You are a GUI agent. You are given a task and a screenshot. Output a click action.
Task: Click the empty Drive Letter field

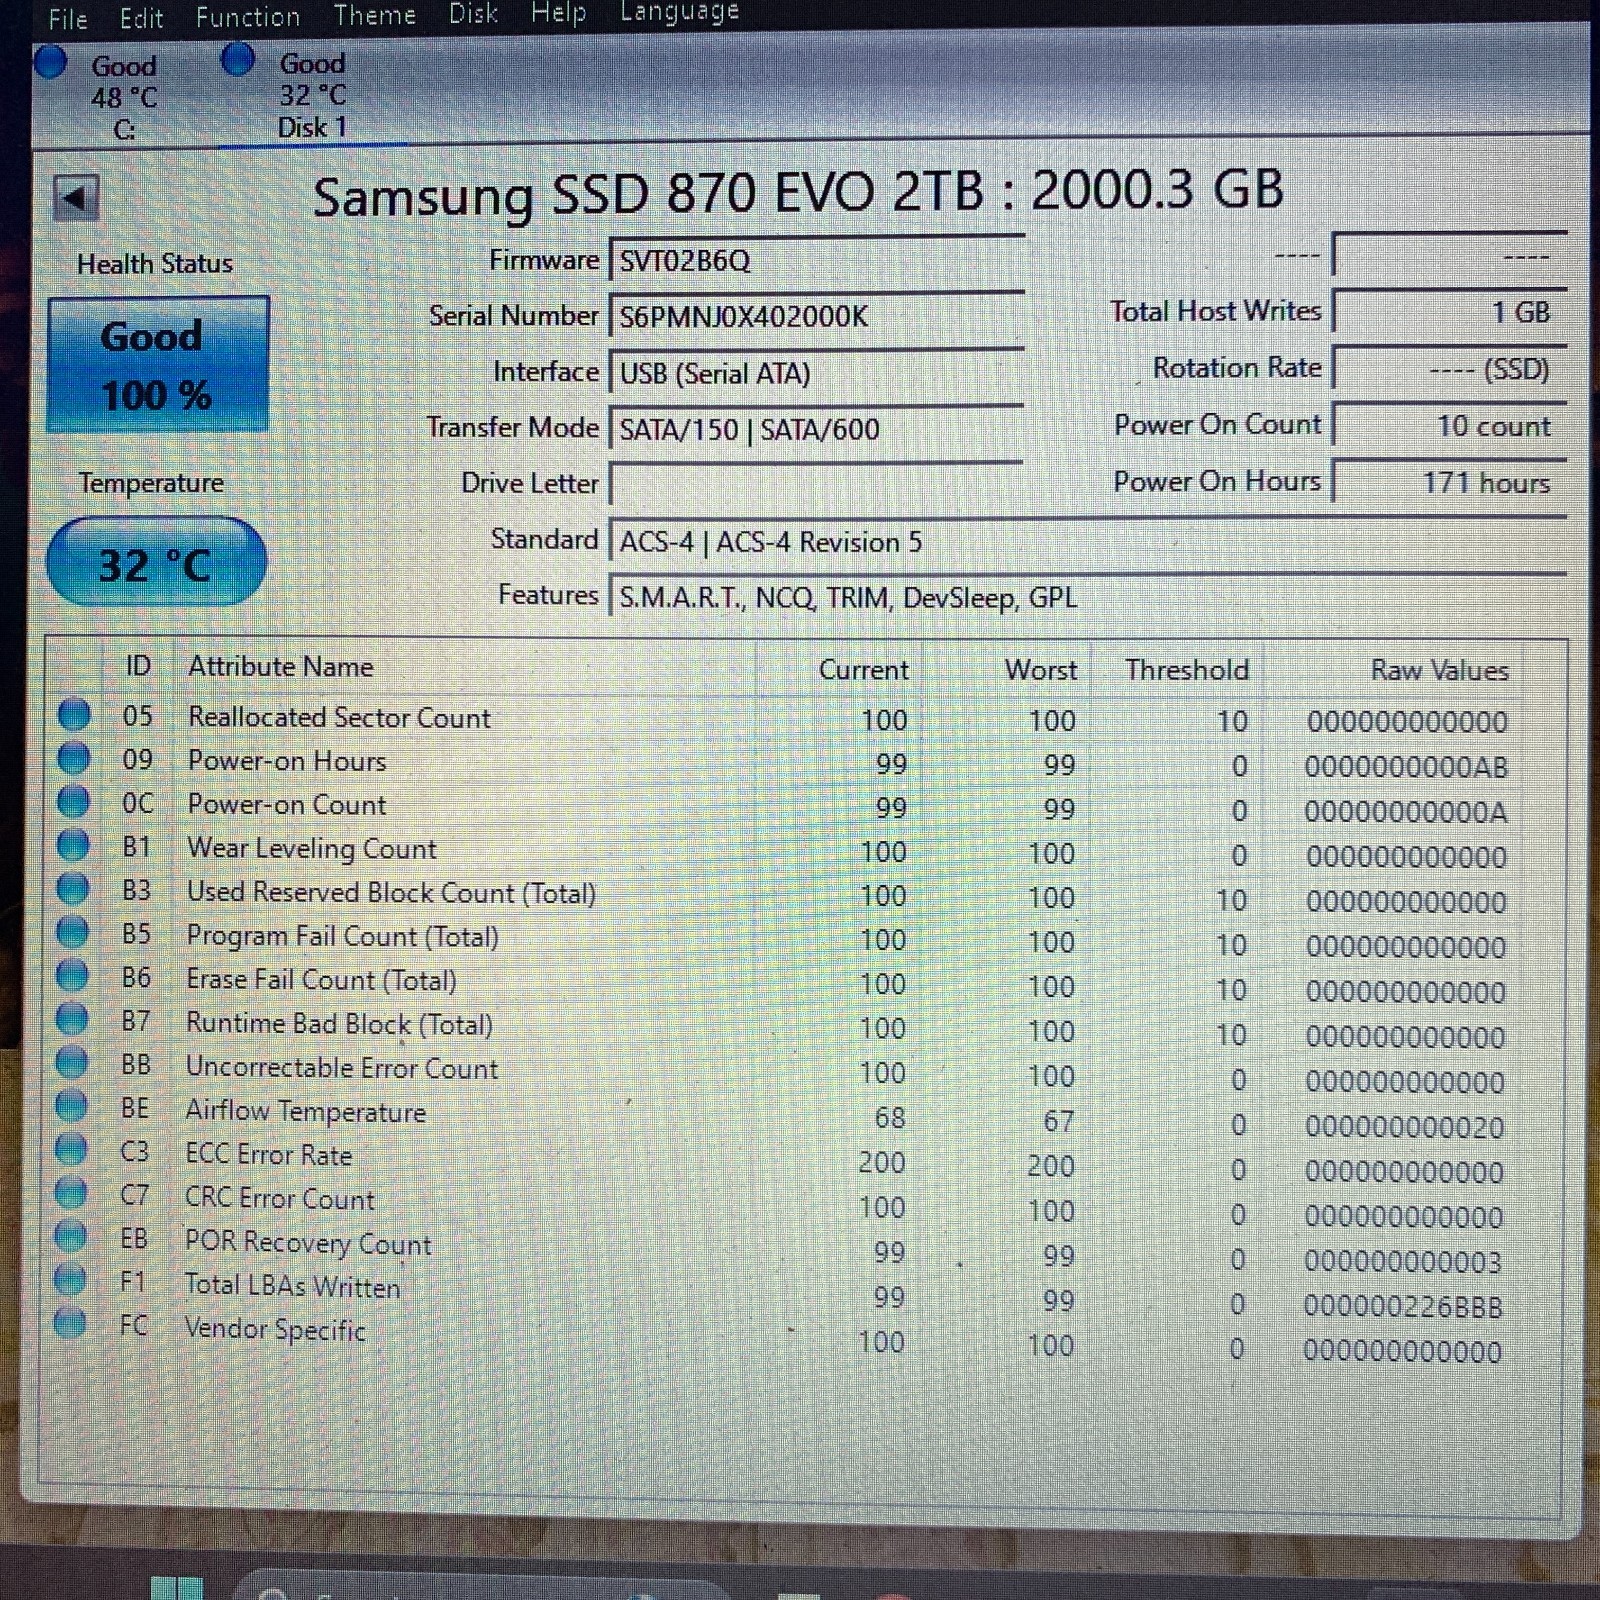click(816, 484)
